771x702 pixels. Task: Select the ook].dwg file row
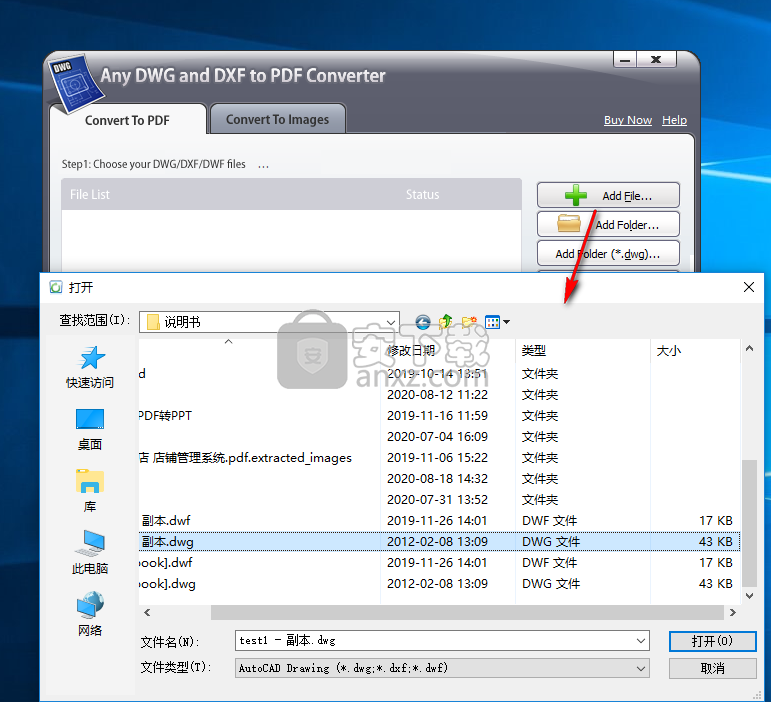pos(439,584)
